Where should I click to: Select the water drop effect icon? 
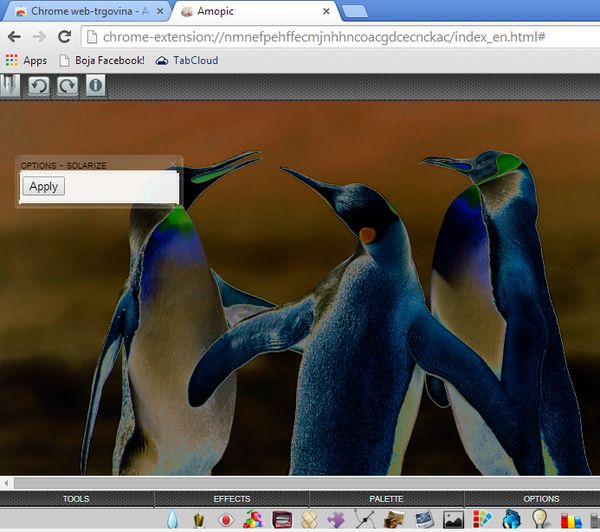point(173,520)
